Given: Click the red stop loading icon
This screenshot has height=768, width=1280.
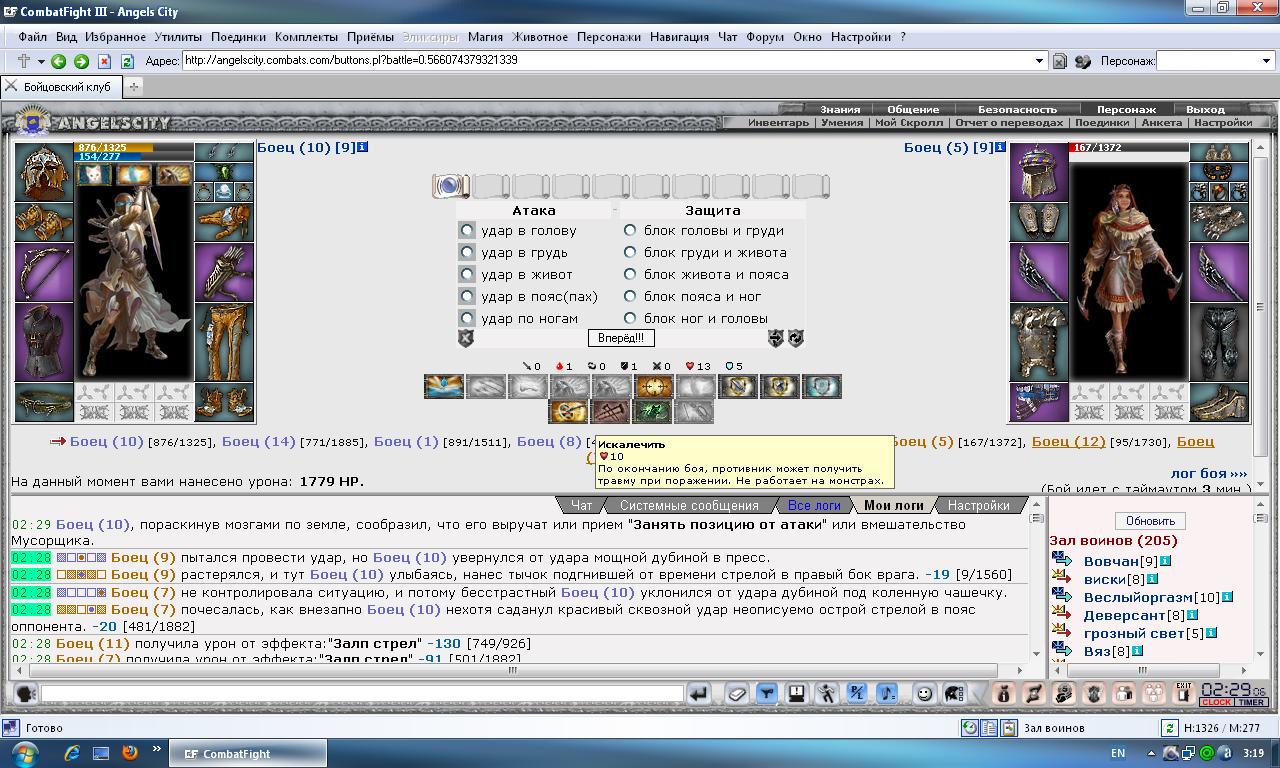Looking at the screenshot, I should coord(104,61).
